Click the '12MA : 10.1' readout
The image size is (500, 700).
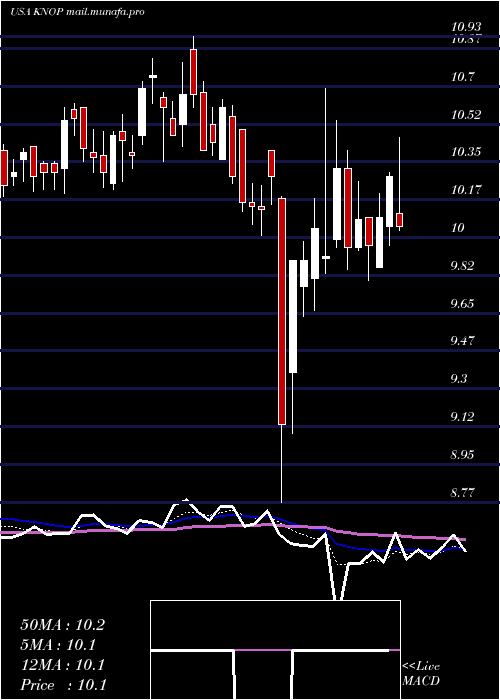[63, 665]
